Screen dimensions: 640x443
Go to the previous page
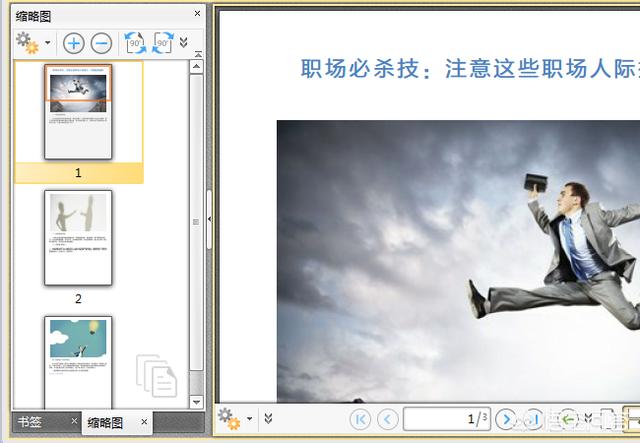click(388, 419)
